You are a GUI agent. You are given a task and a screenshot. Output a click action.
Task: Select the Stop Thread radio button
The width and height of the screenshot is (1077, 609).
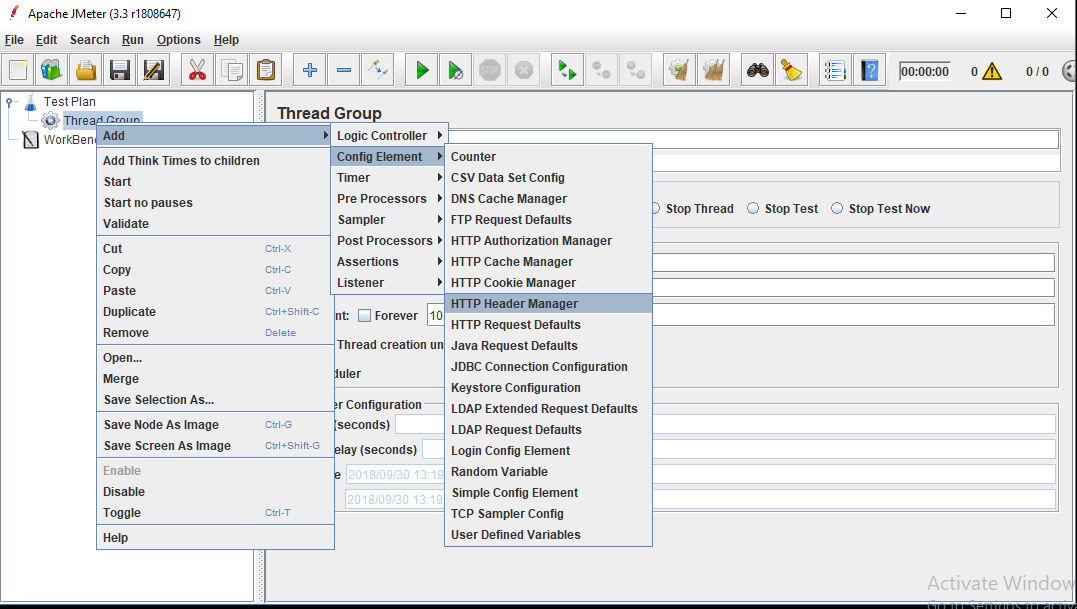coord(657,208)
